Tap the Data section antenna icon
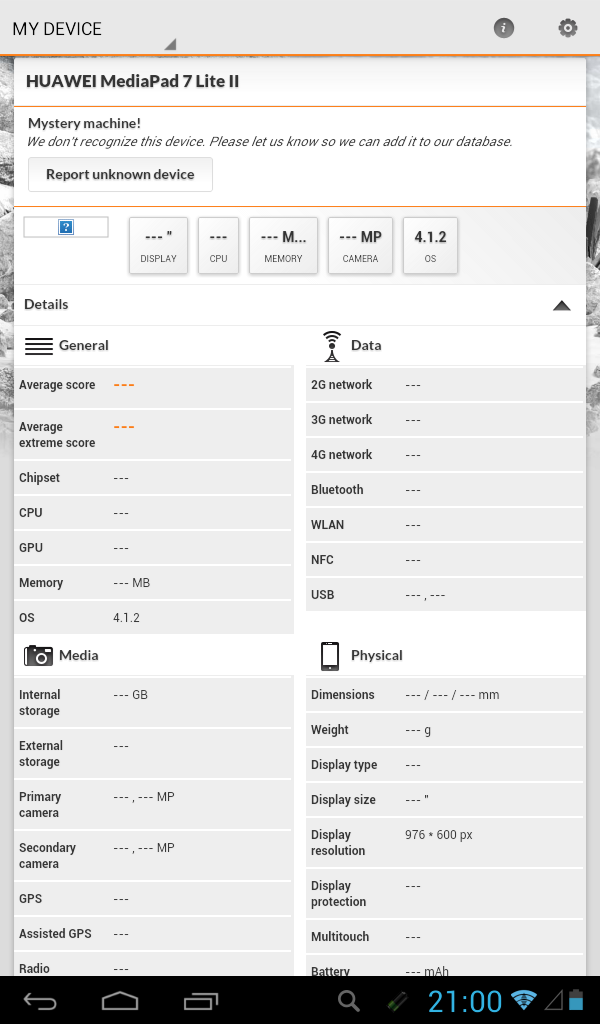Image resolution: width=600 pixels, height=1024 pixels. (x=332, y=346)
